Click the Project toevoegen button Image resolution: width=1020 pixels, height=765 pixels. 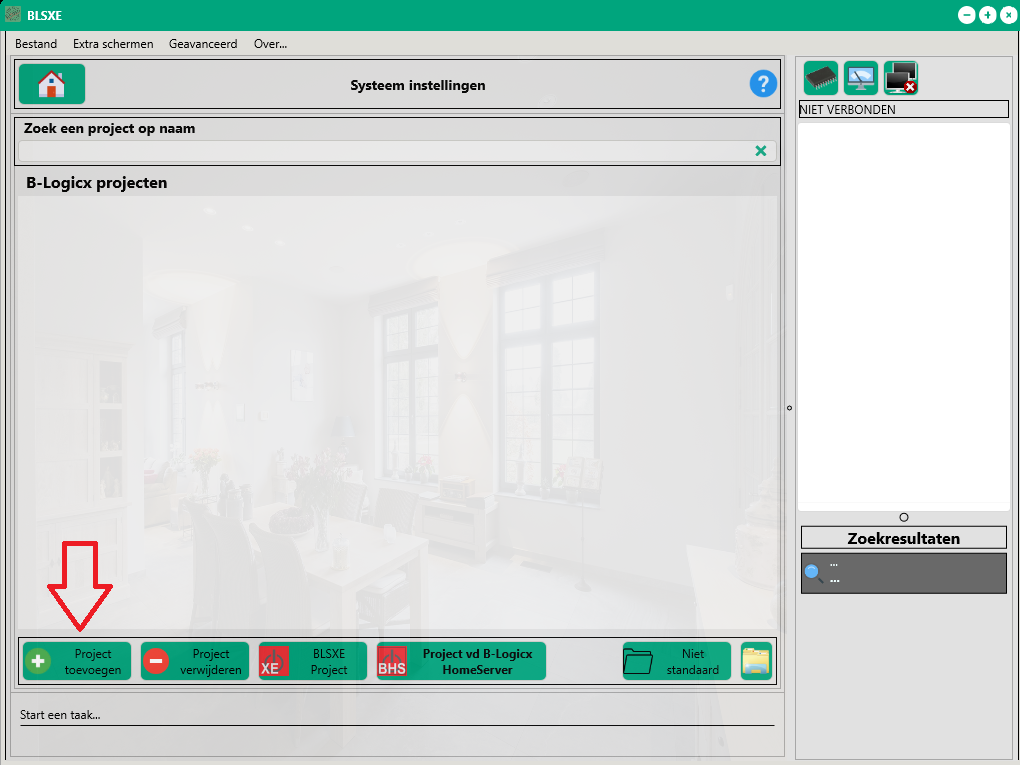pyautogui.click(x=77, y=662)
